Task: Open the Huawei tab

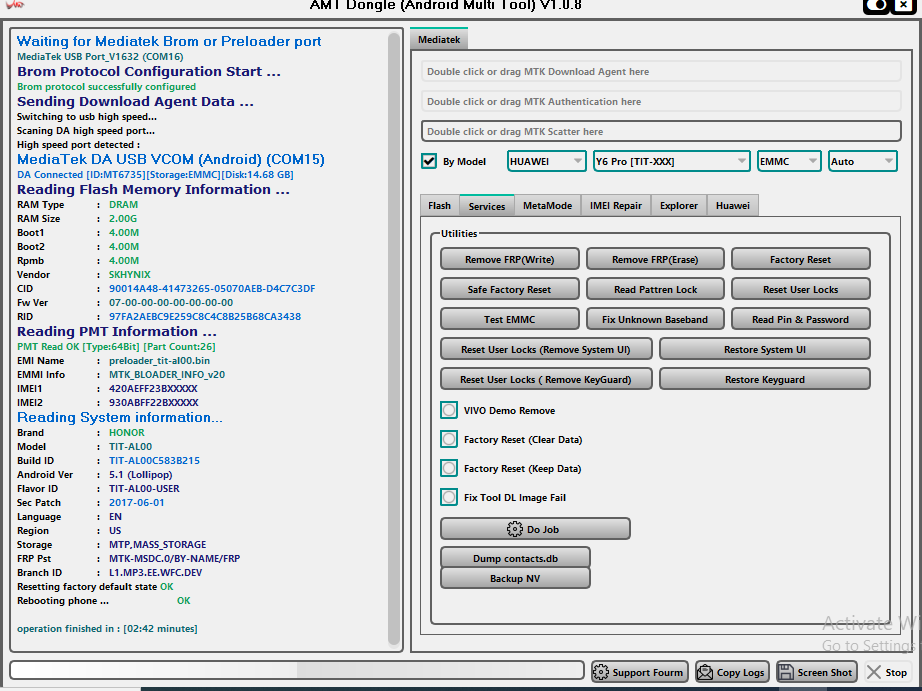Action: (x=733, y=206)
